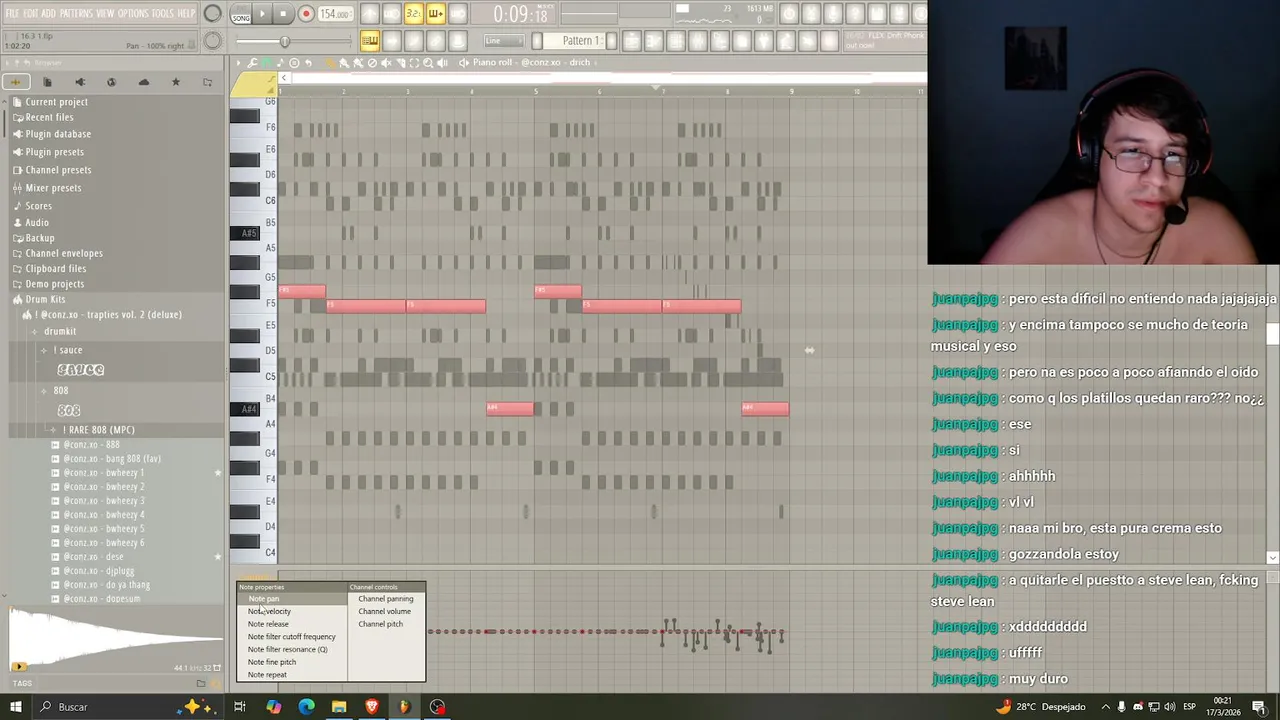Toggle favorite star on dese sample
This screenshot has width=1280, height=720.
pyautogui.click(x=218, y=557)
